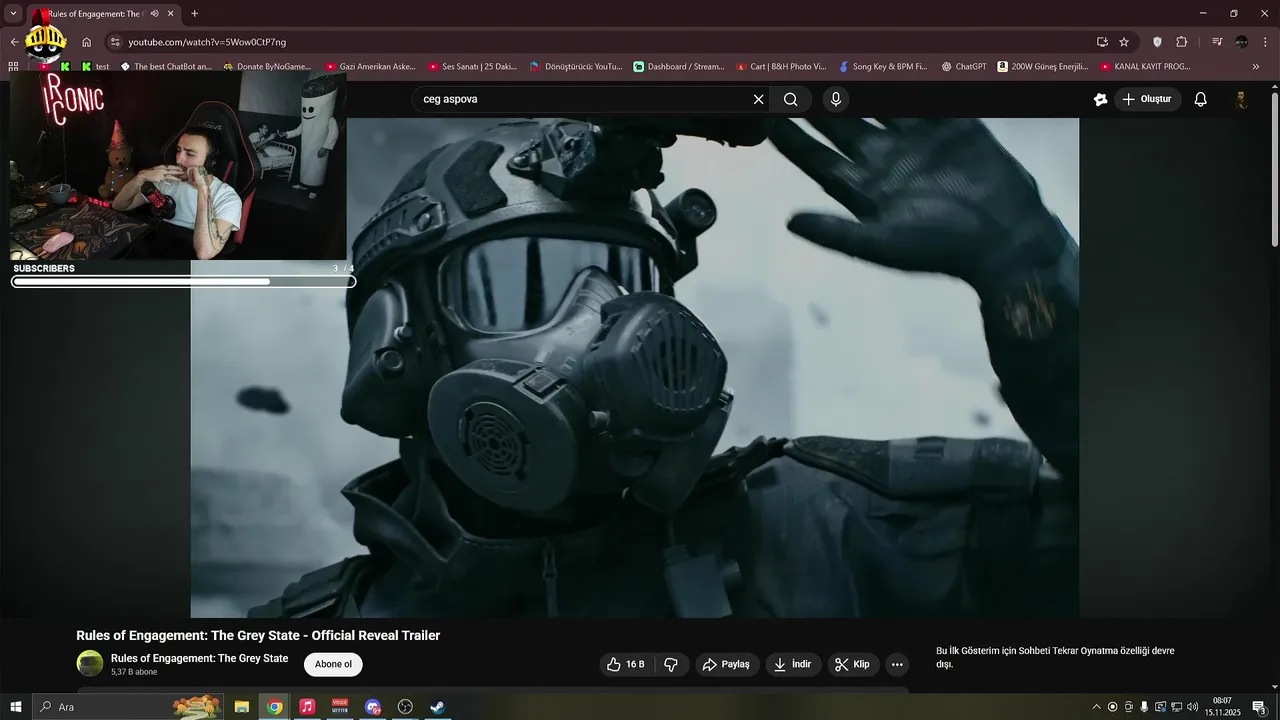Start voice search with the microphone icon

tap(836, 99)
